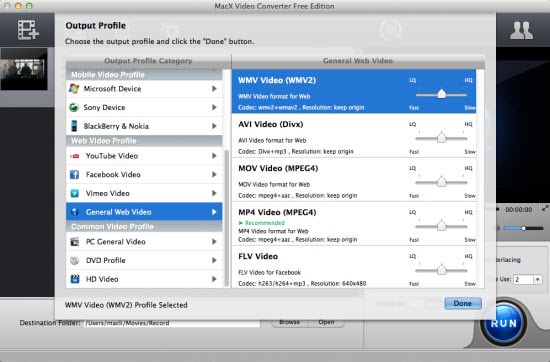Screen dimensions: 550x362
Task: Click the RUN button
Action: click(x=503, y=323)
